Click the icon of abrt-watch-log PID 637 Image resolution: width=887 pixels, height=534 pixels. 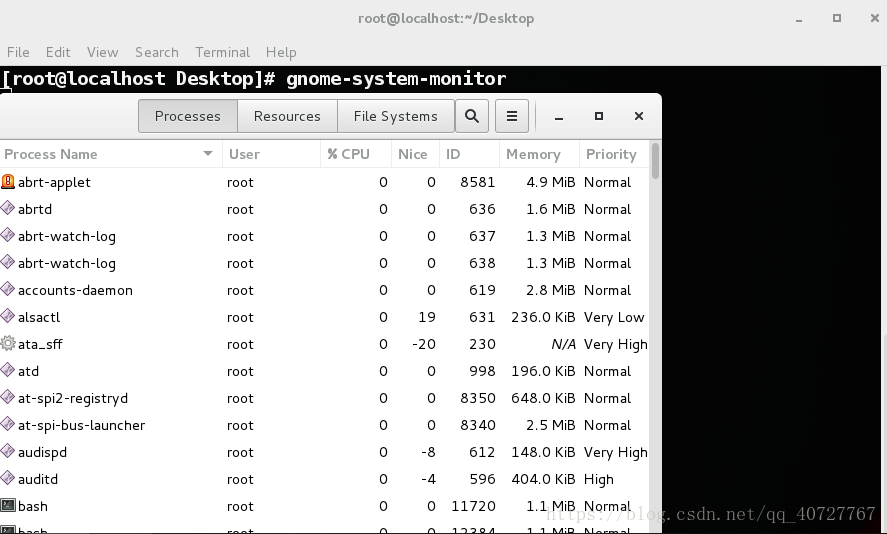click(x=8, y=235)
